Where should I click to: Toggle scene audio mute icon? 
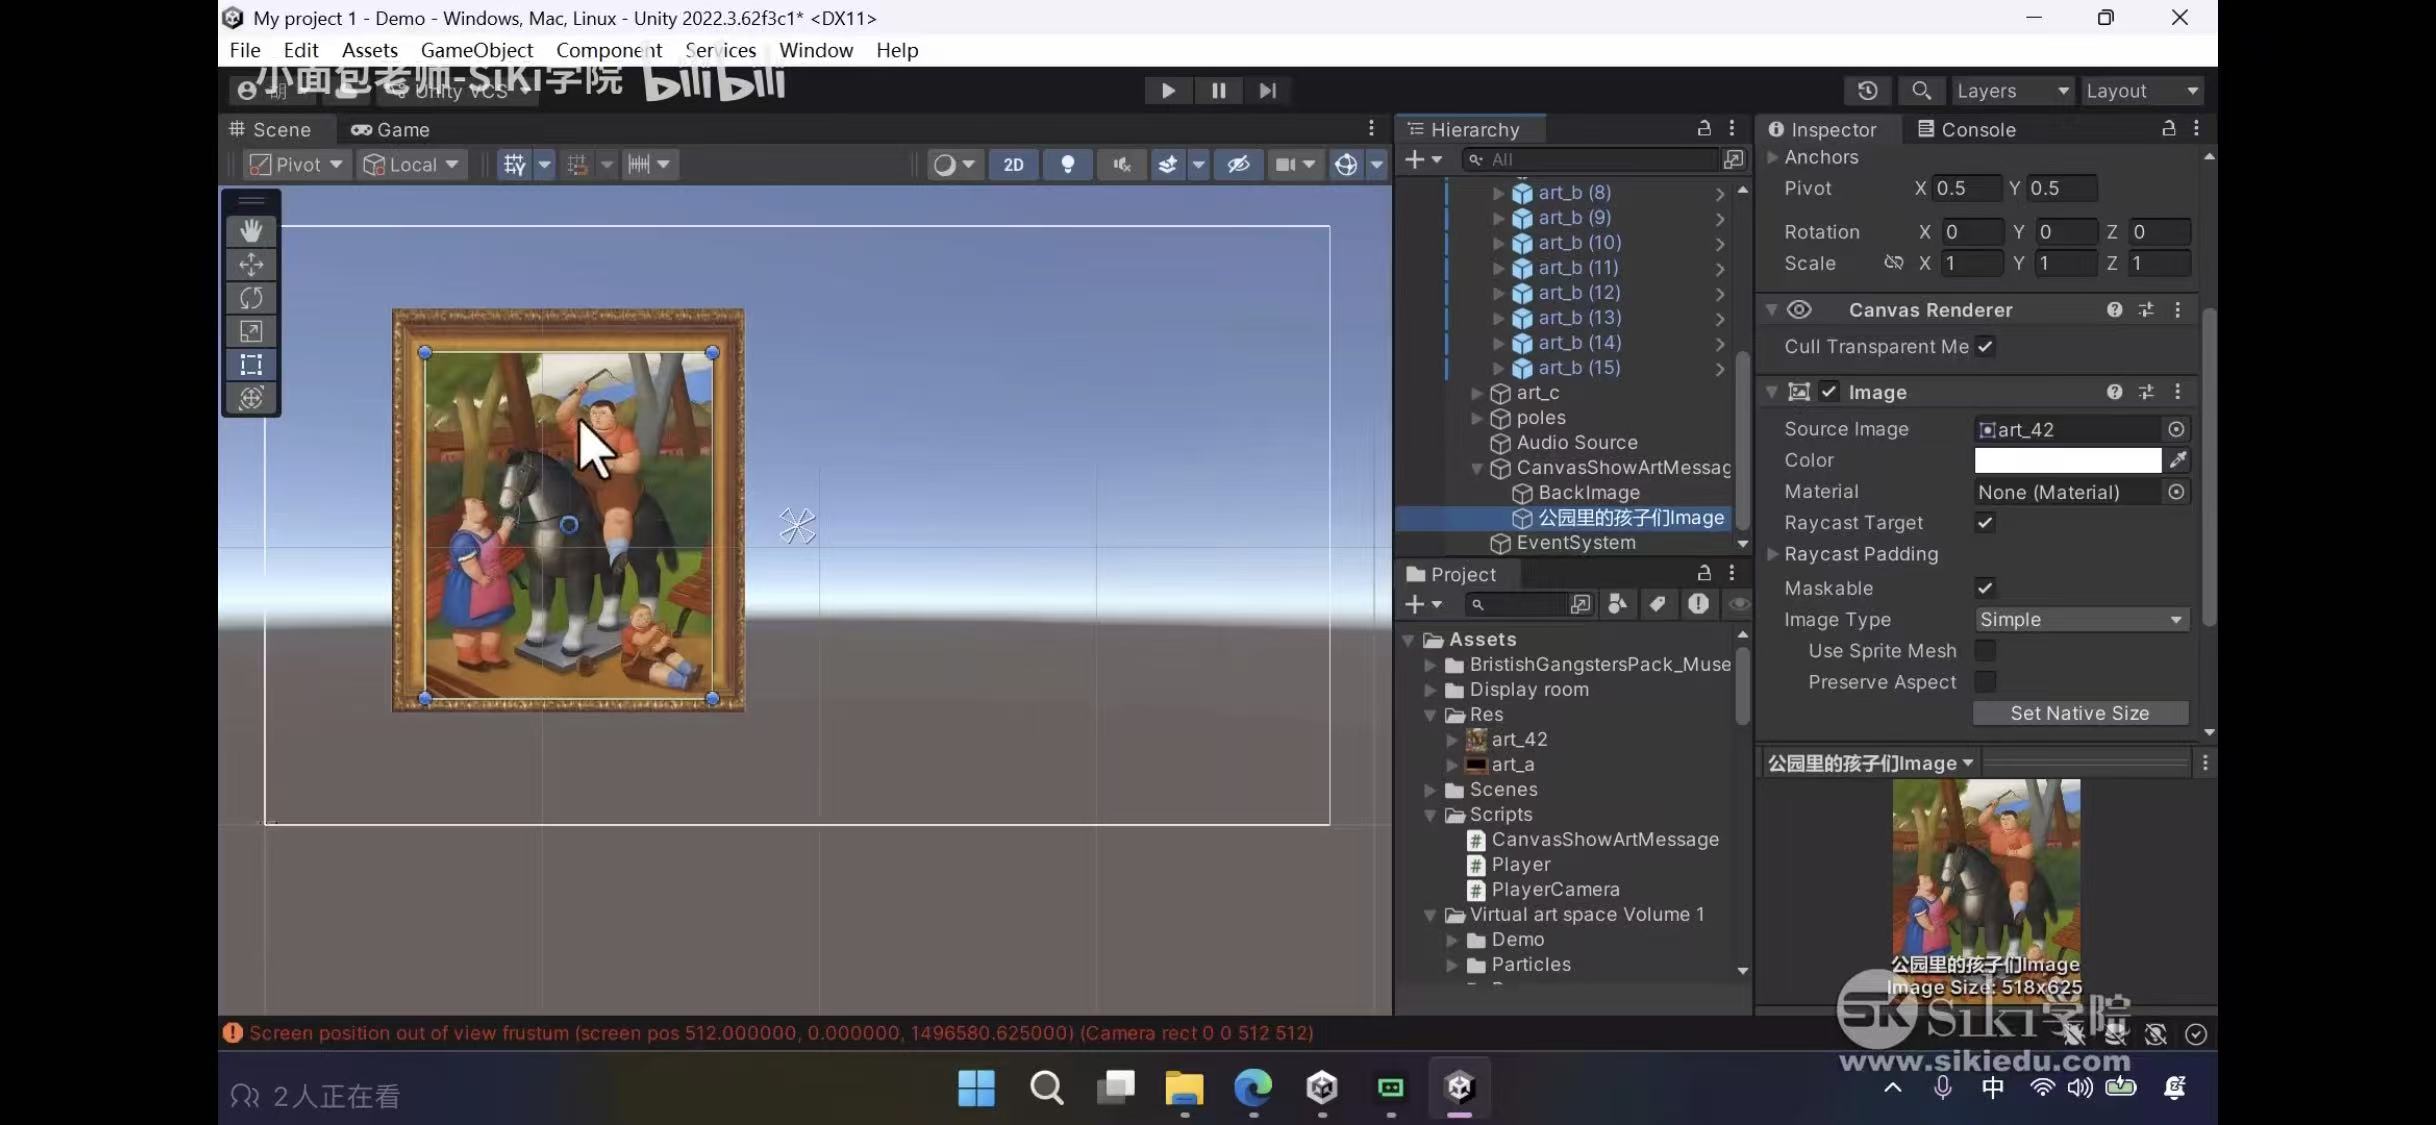tap(1121, 164)
